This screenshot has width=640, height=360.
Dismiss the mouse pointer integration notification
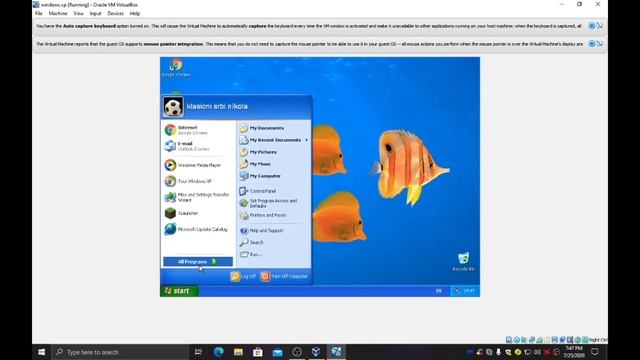(591, 44)
